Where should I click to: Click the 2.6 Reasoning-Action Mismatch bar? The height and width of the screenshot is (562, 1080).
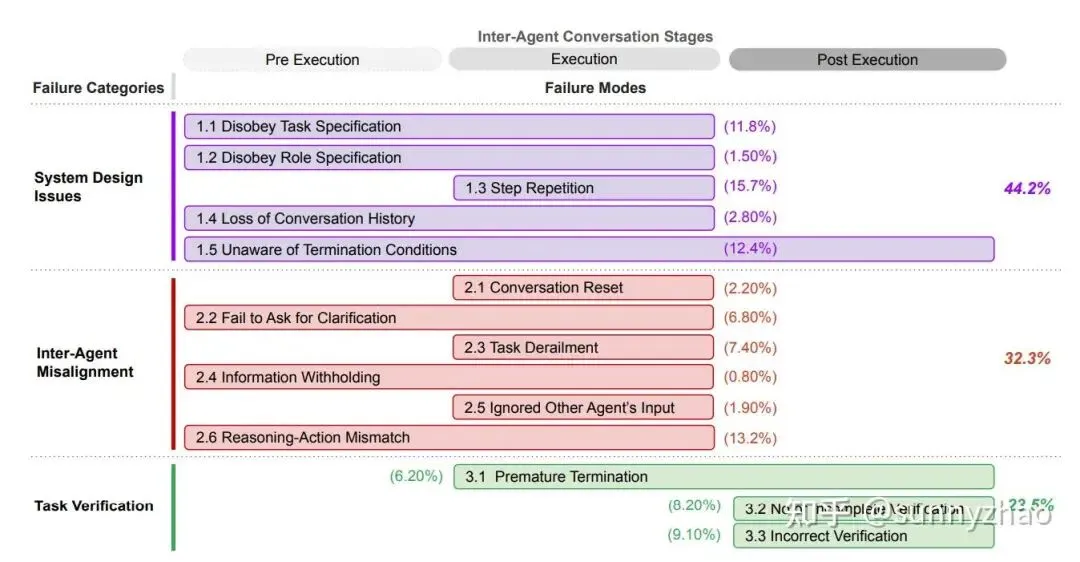[x=449, y=438]
